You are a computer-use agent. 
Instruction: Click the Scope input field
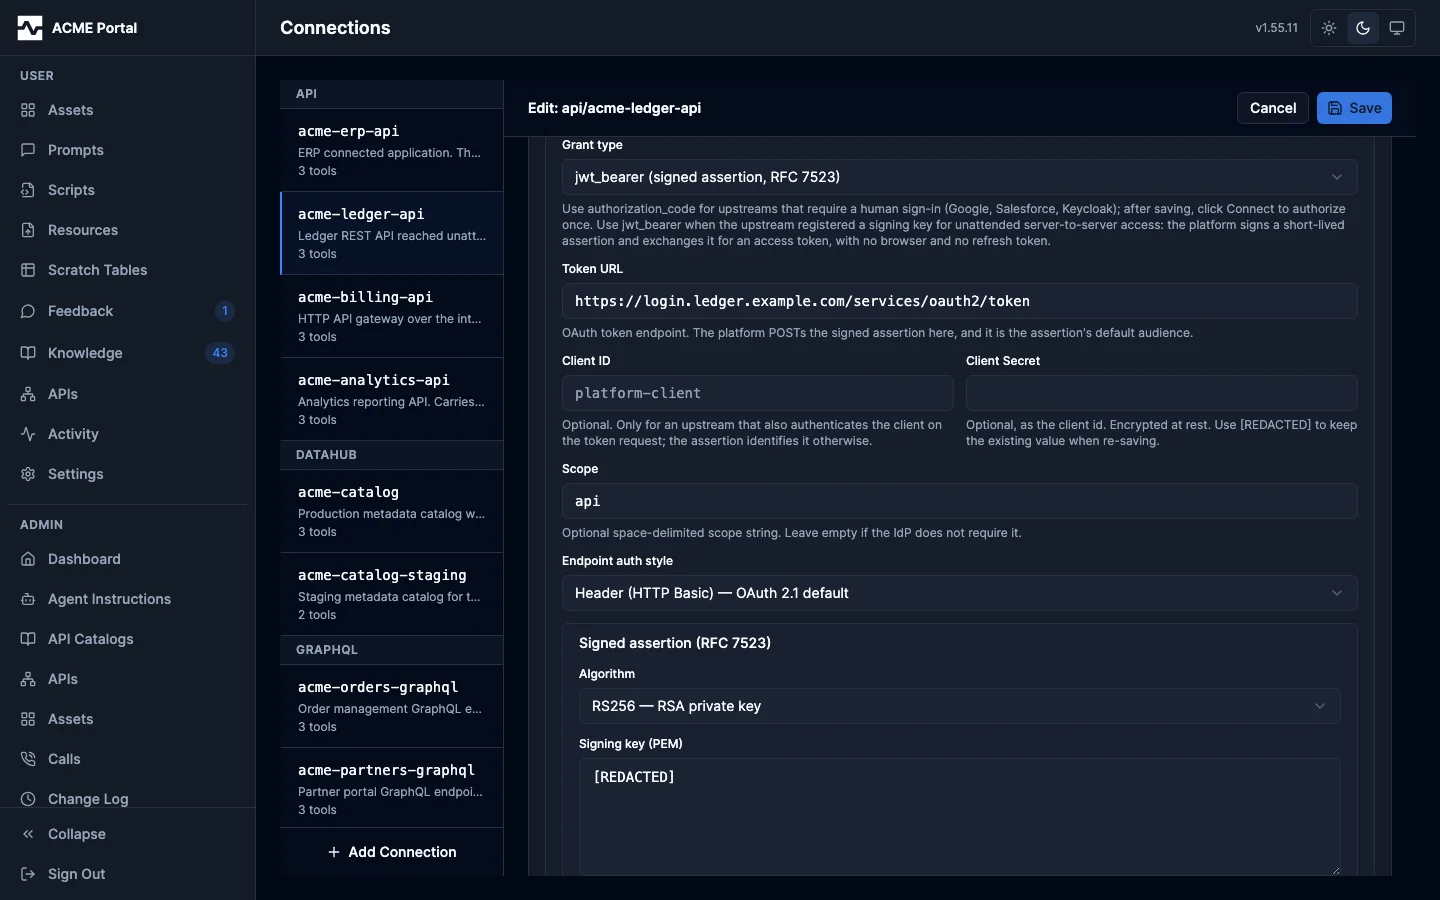[960, 501]
